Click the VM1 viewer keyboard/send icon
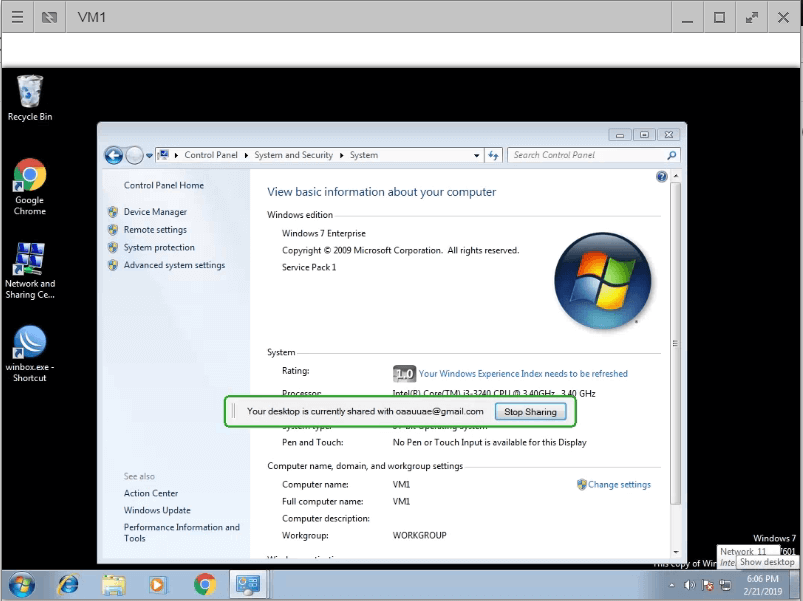 (50, 17)
